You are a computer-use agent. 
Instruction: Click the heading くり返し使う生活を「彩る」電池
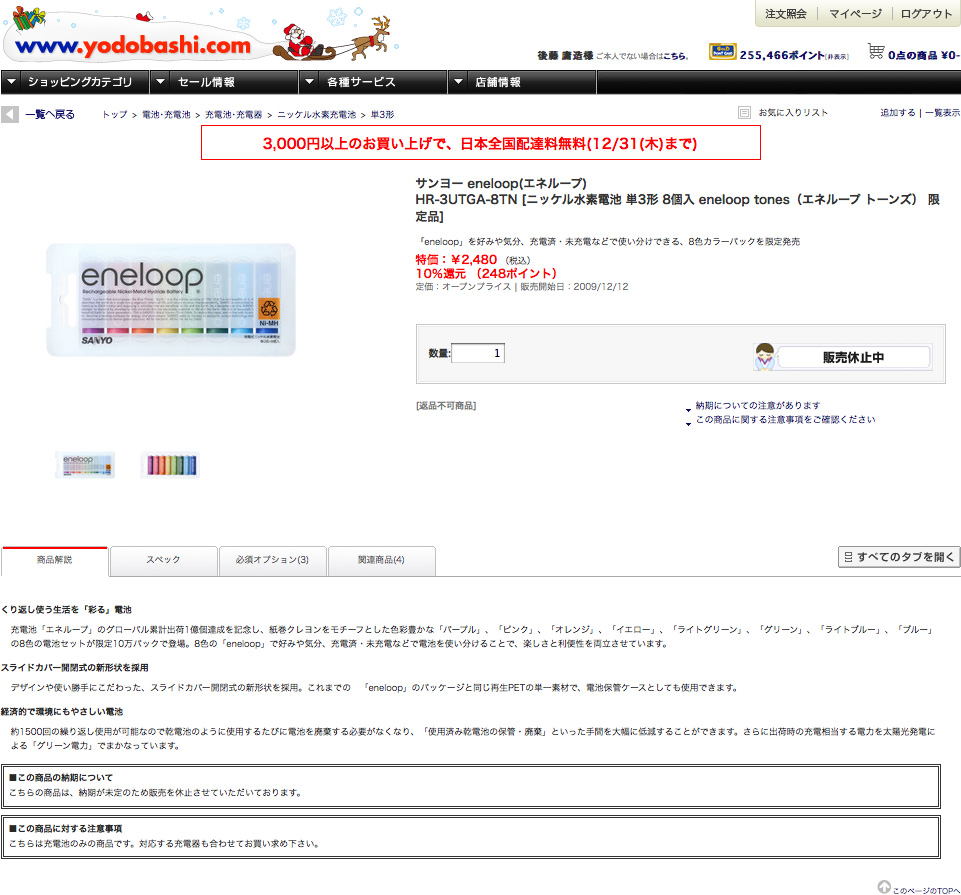(66, 609)
